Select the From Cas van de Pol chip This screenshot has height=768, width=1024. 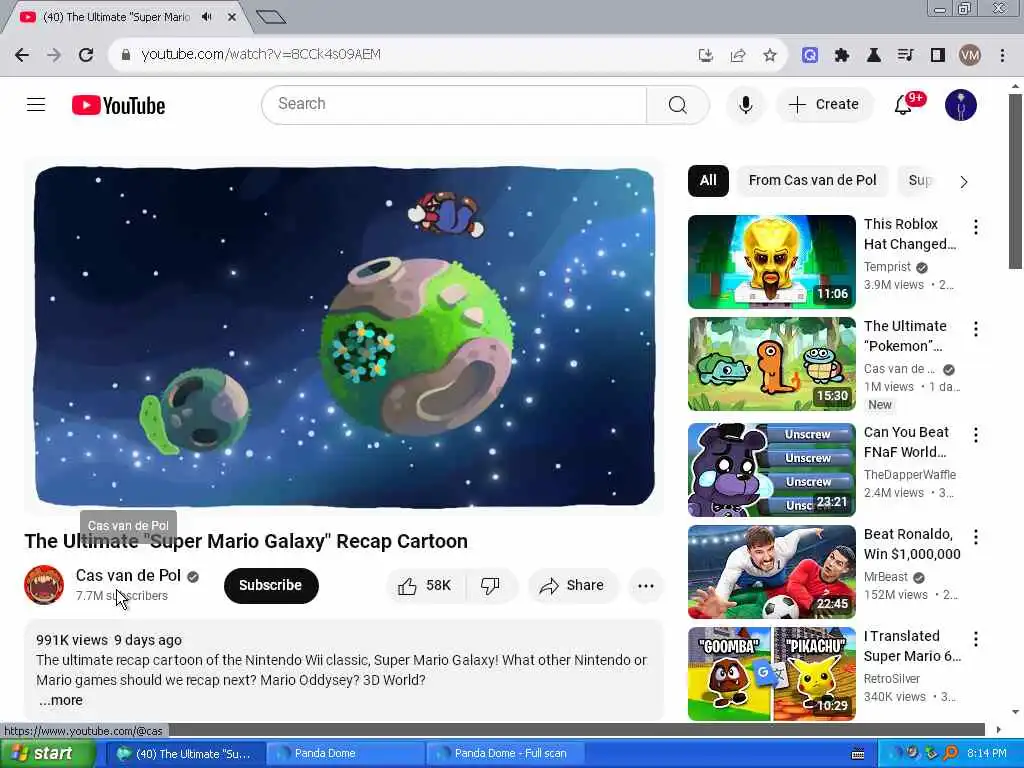point(812,181)
